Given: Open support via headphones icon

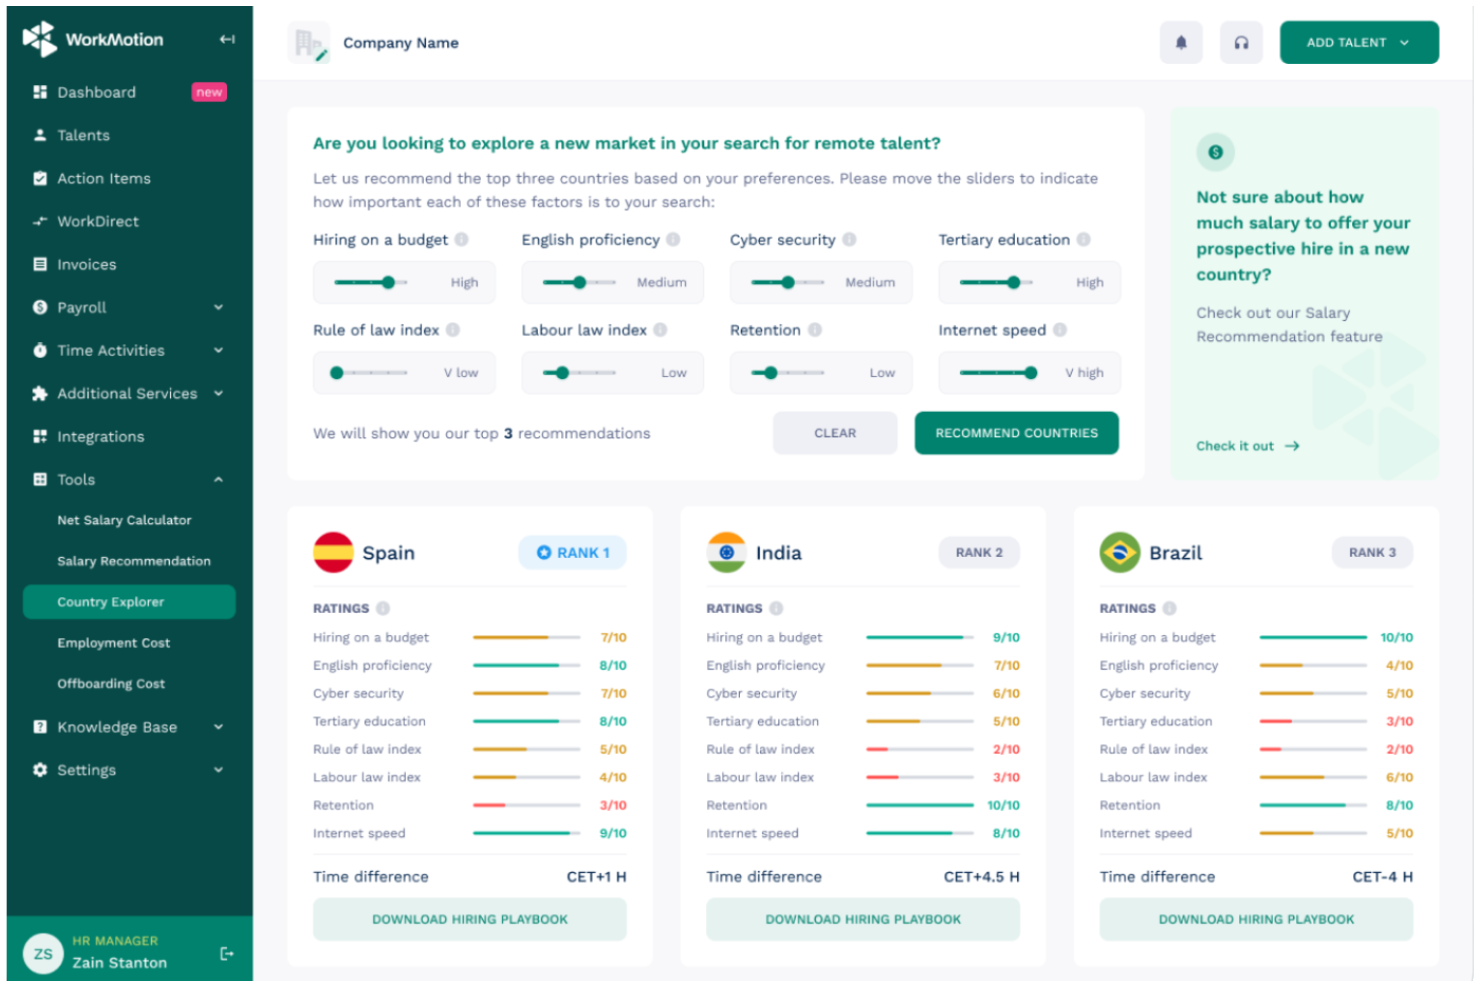Looking at the screenshot, I should click(1241, 43).
